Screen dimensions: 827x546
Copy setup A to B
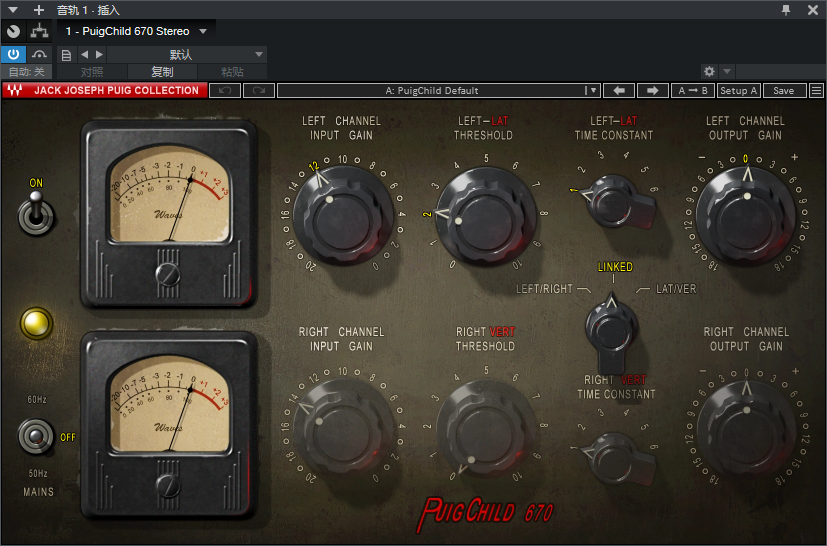pyautogui.click(x=693, y=90)
